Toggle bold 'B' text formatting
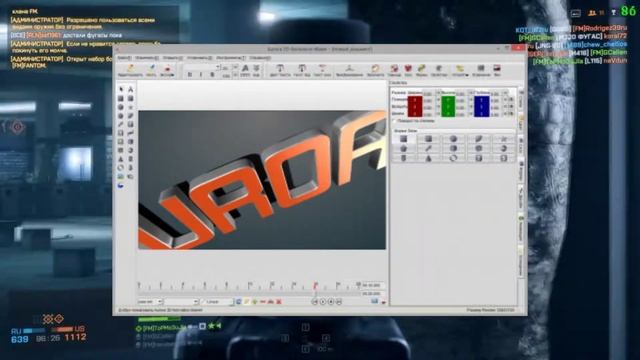 190,74
